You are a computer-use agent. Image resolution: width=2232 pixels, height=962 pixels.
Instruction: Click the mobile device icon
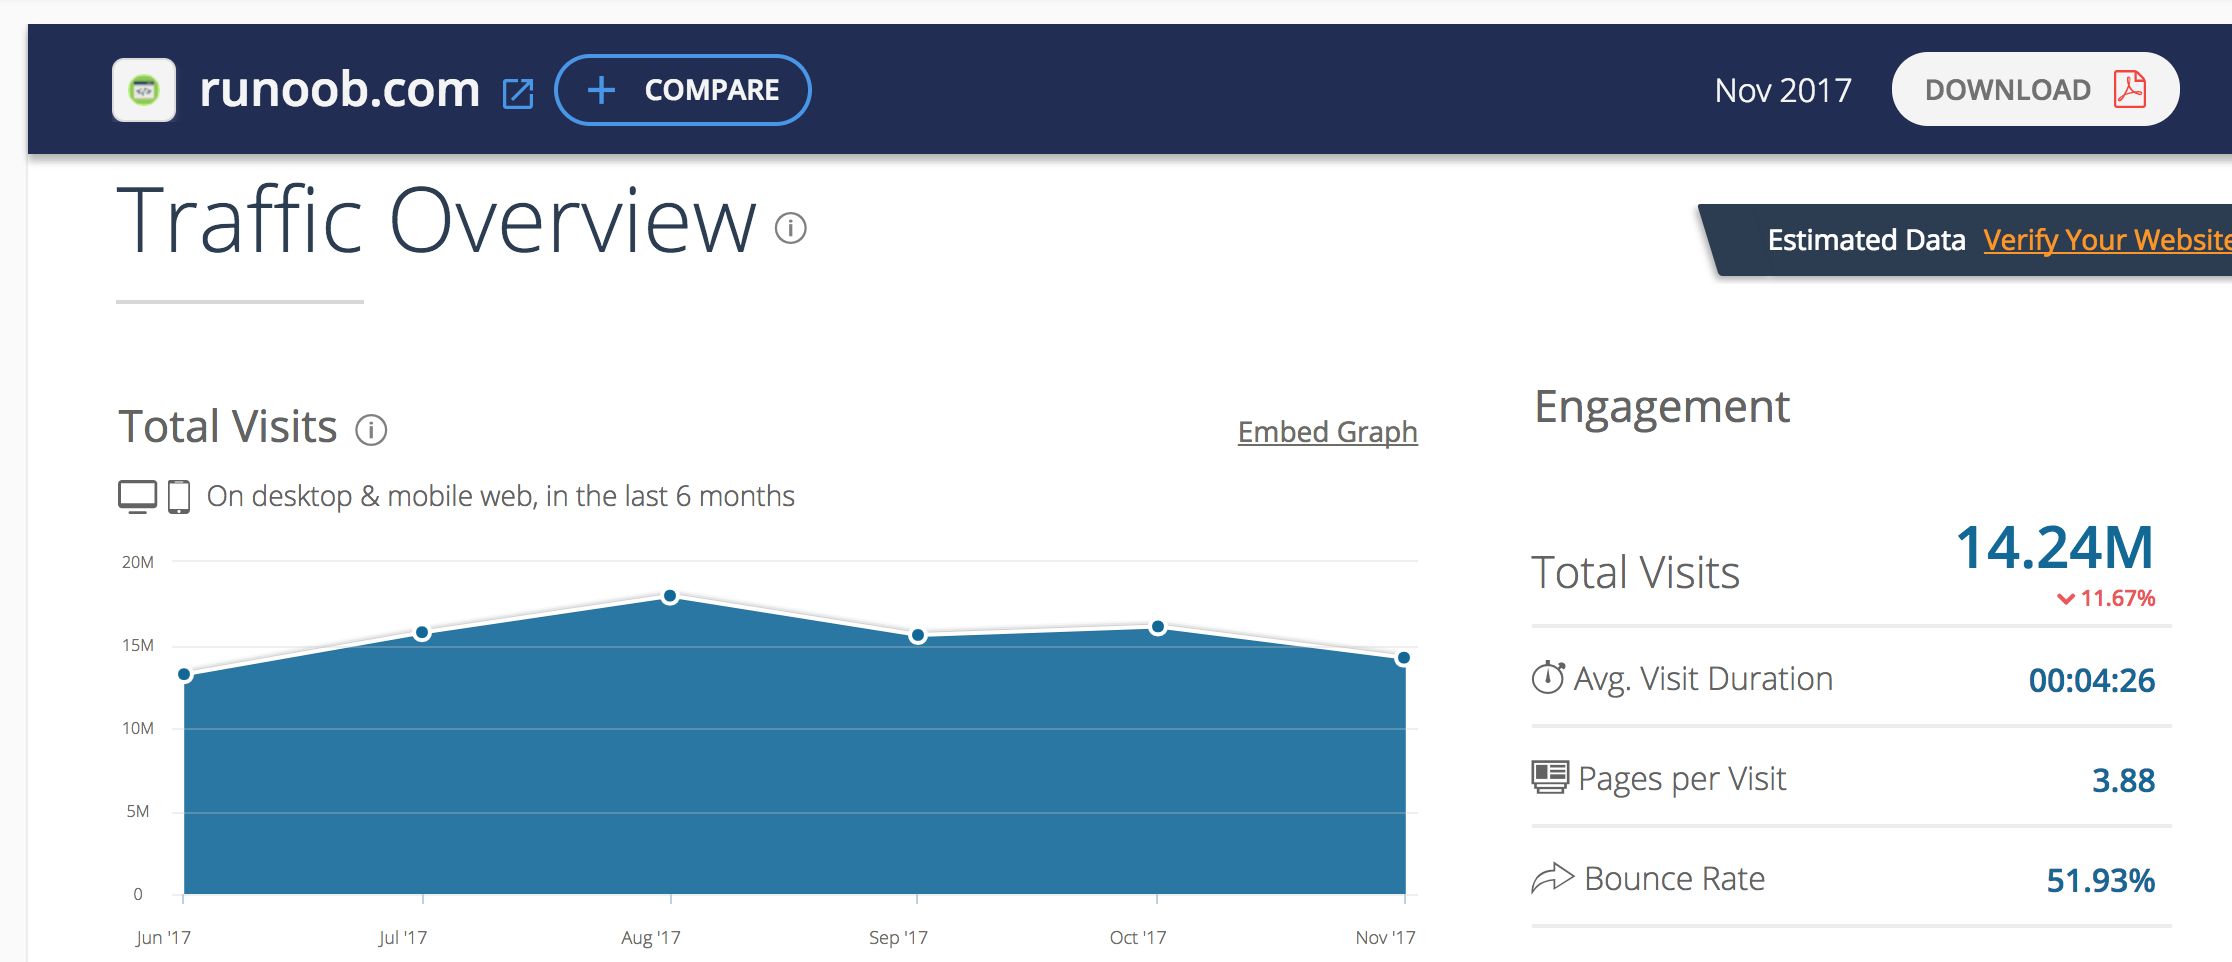tap(179, 496)
